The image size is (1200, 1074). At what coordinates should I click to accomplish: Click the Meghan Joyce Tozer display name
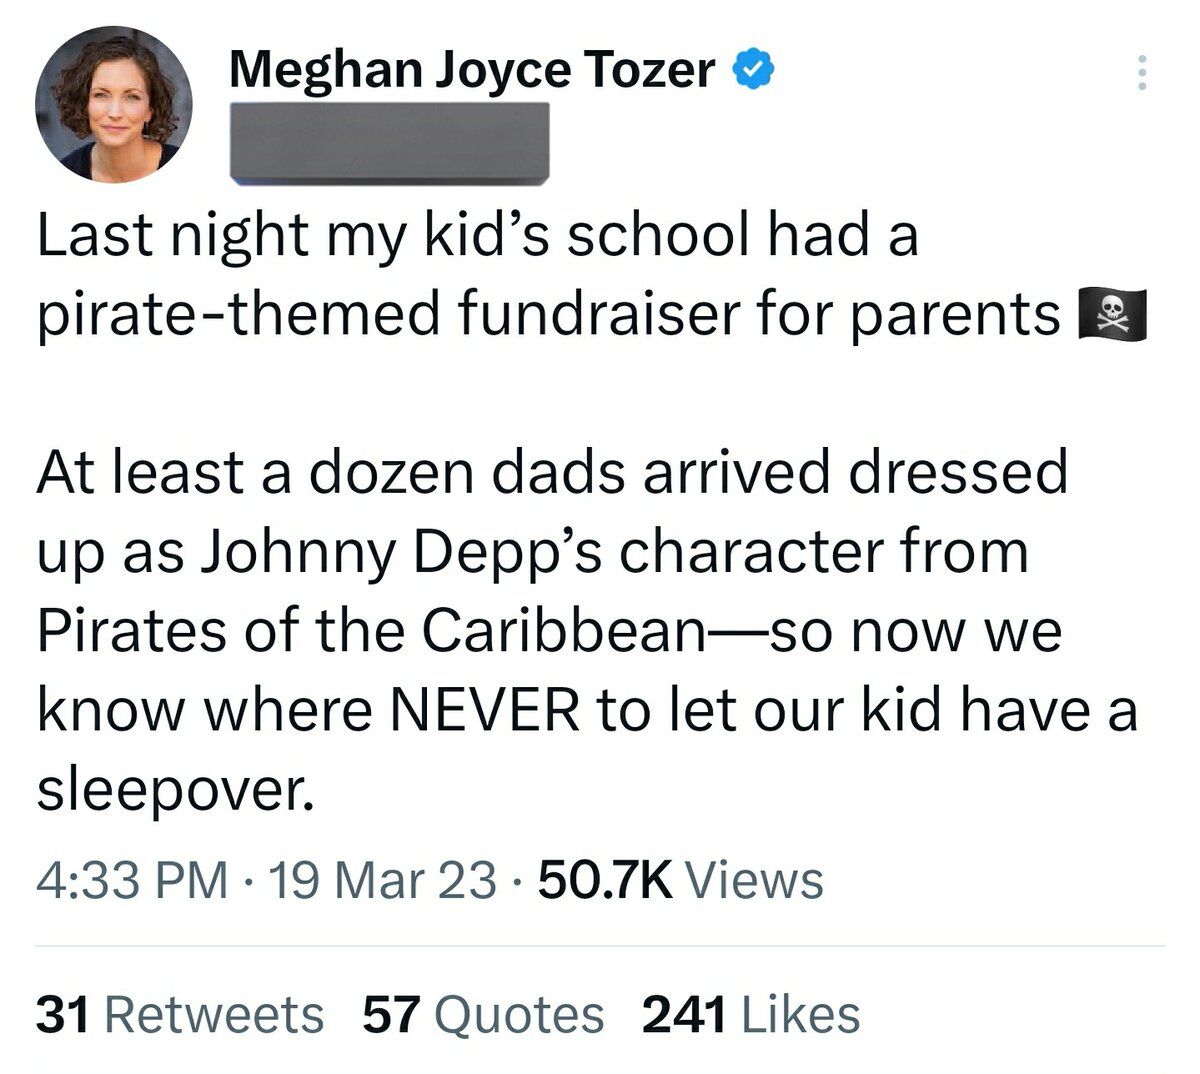(471, 70)
